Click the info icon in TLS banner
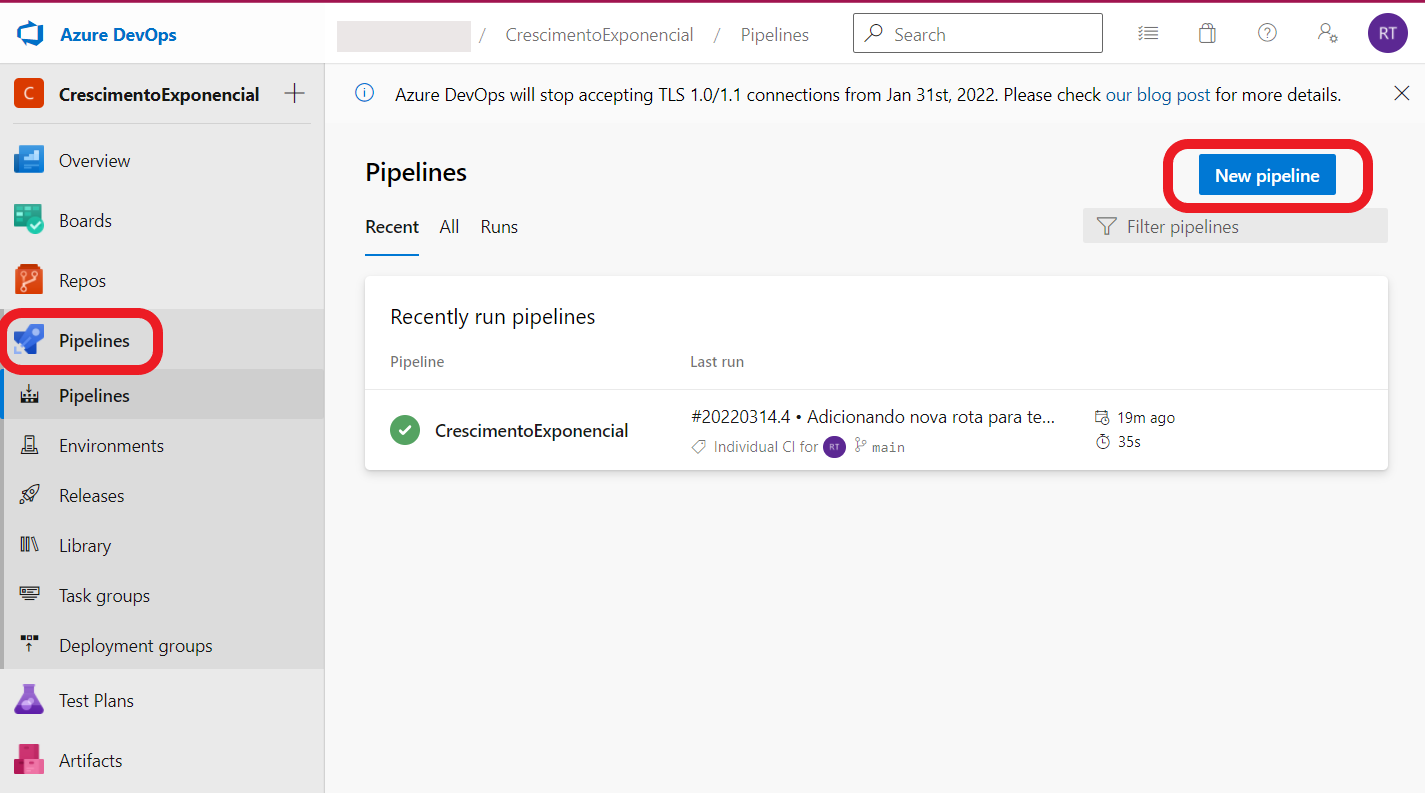1425x793 pixels. (365, 93)
